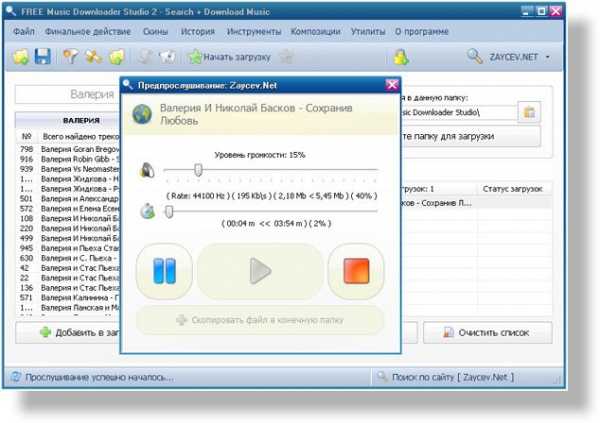This screenshot has width=600, height=423.
Task: Select track row 939 Валерия Vs Neomaster
Action: pyautogui.click(x=69, y=169)
